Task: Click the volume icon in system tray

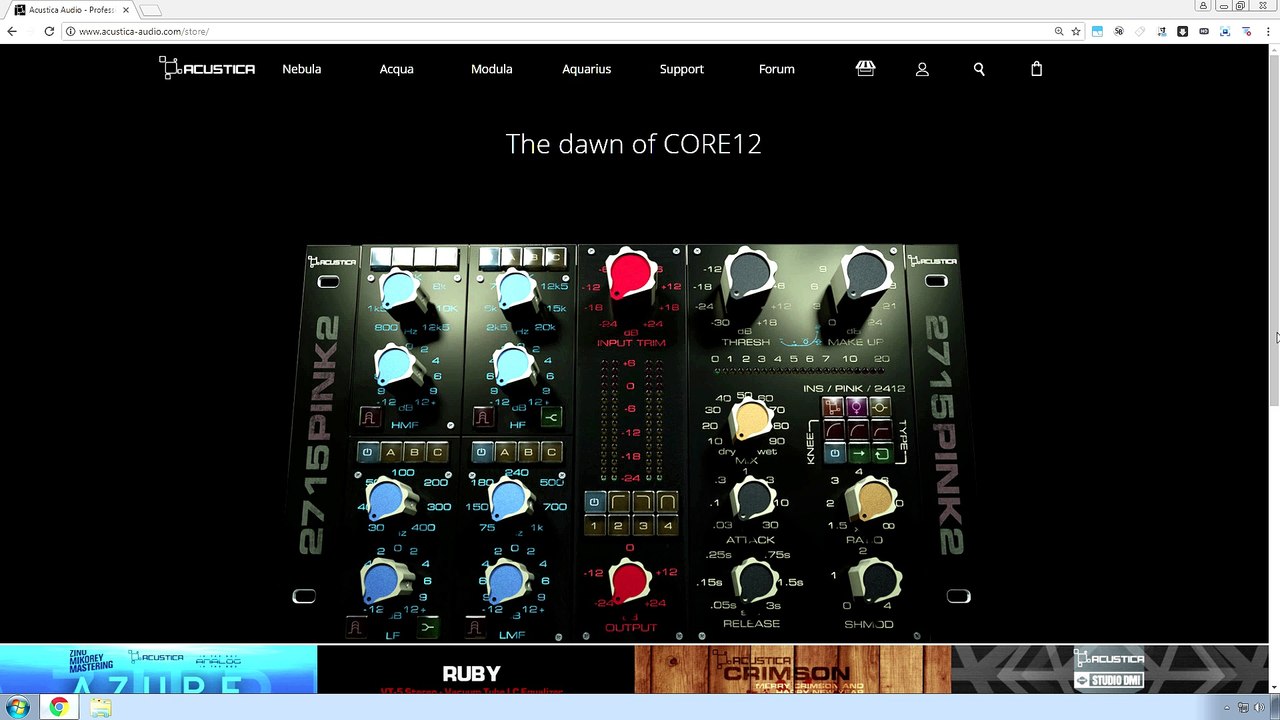Action: [x=1258, y=708]
